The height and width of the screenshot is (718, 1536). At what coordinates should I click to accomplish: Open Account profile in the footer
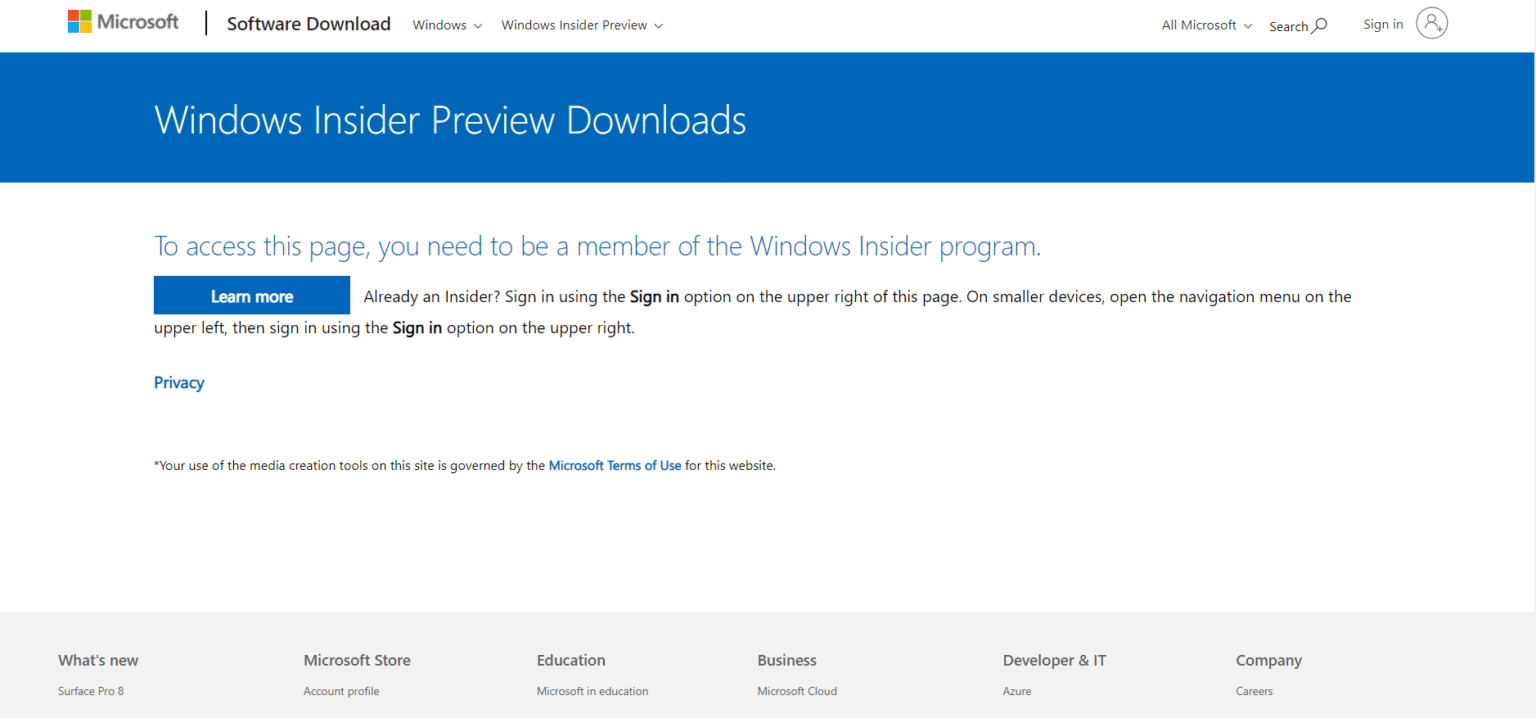[341, 691]
